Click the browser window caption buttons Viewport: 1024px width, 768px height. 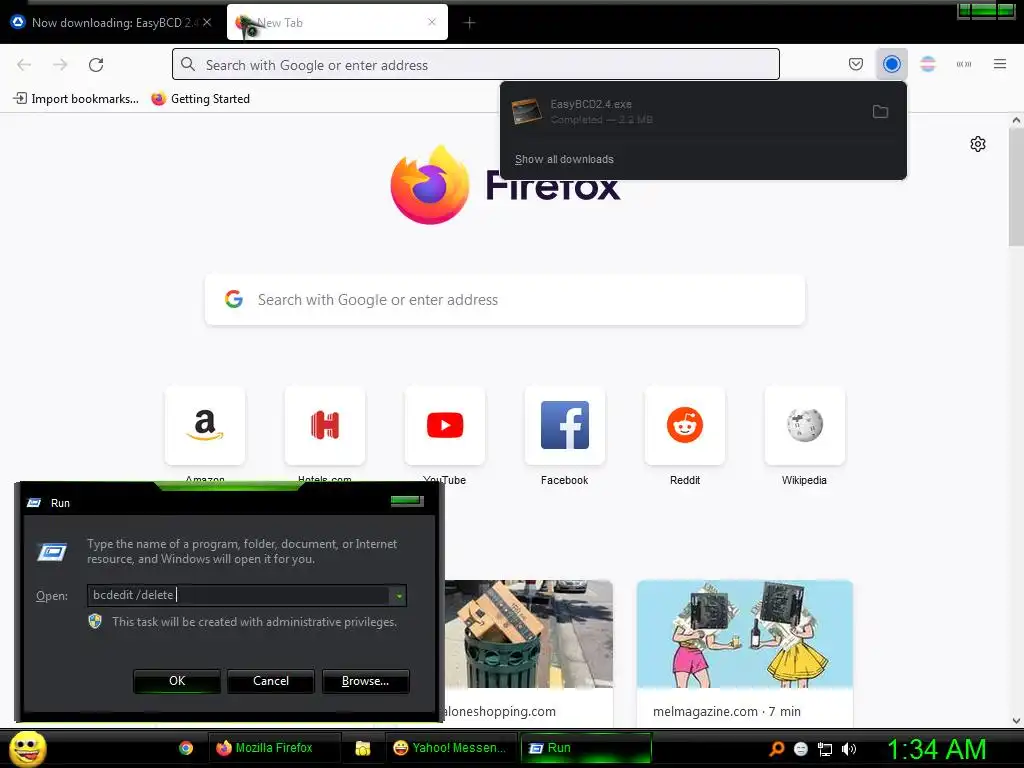click(x=986, y=10)
